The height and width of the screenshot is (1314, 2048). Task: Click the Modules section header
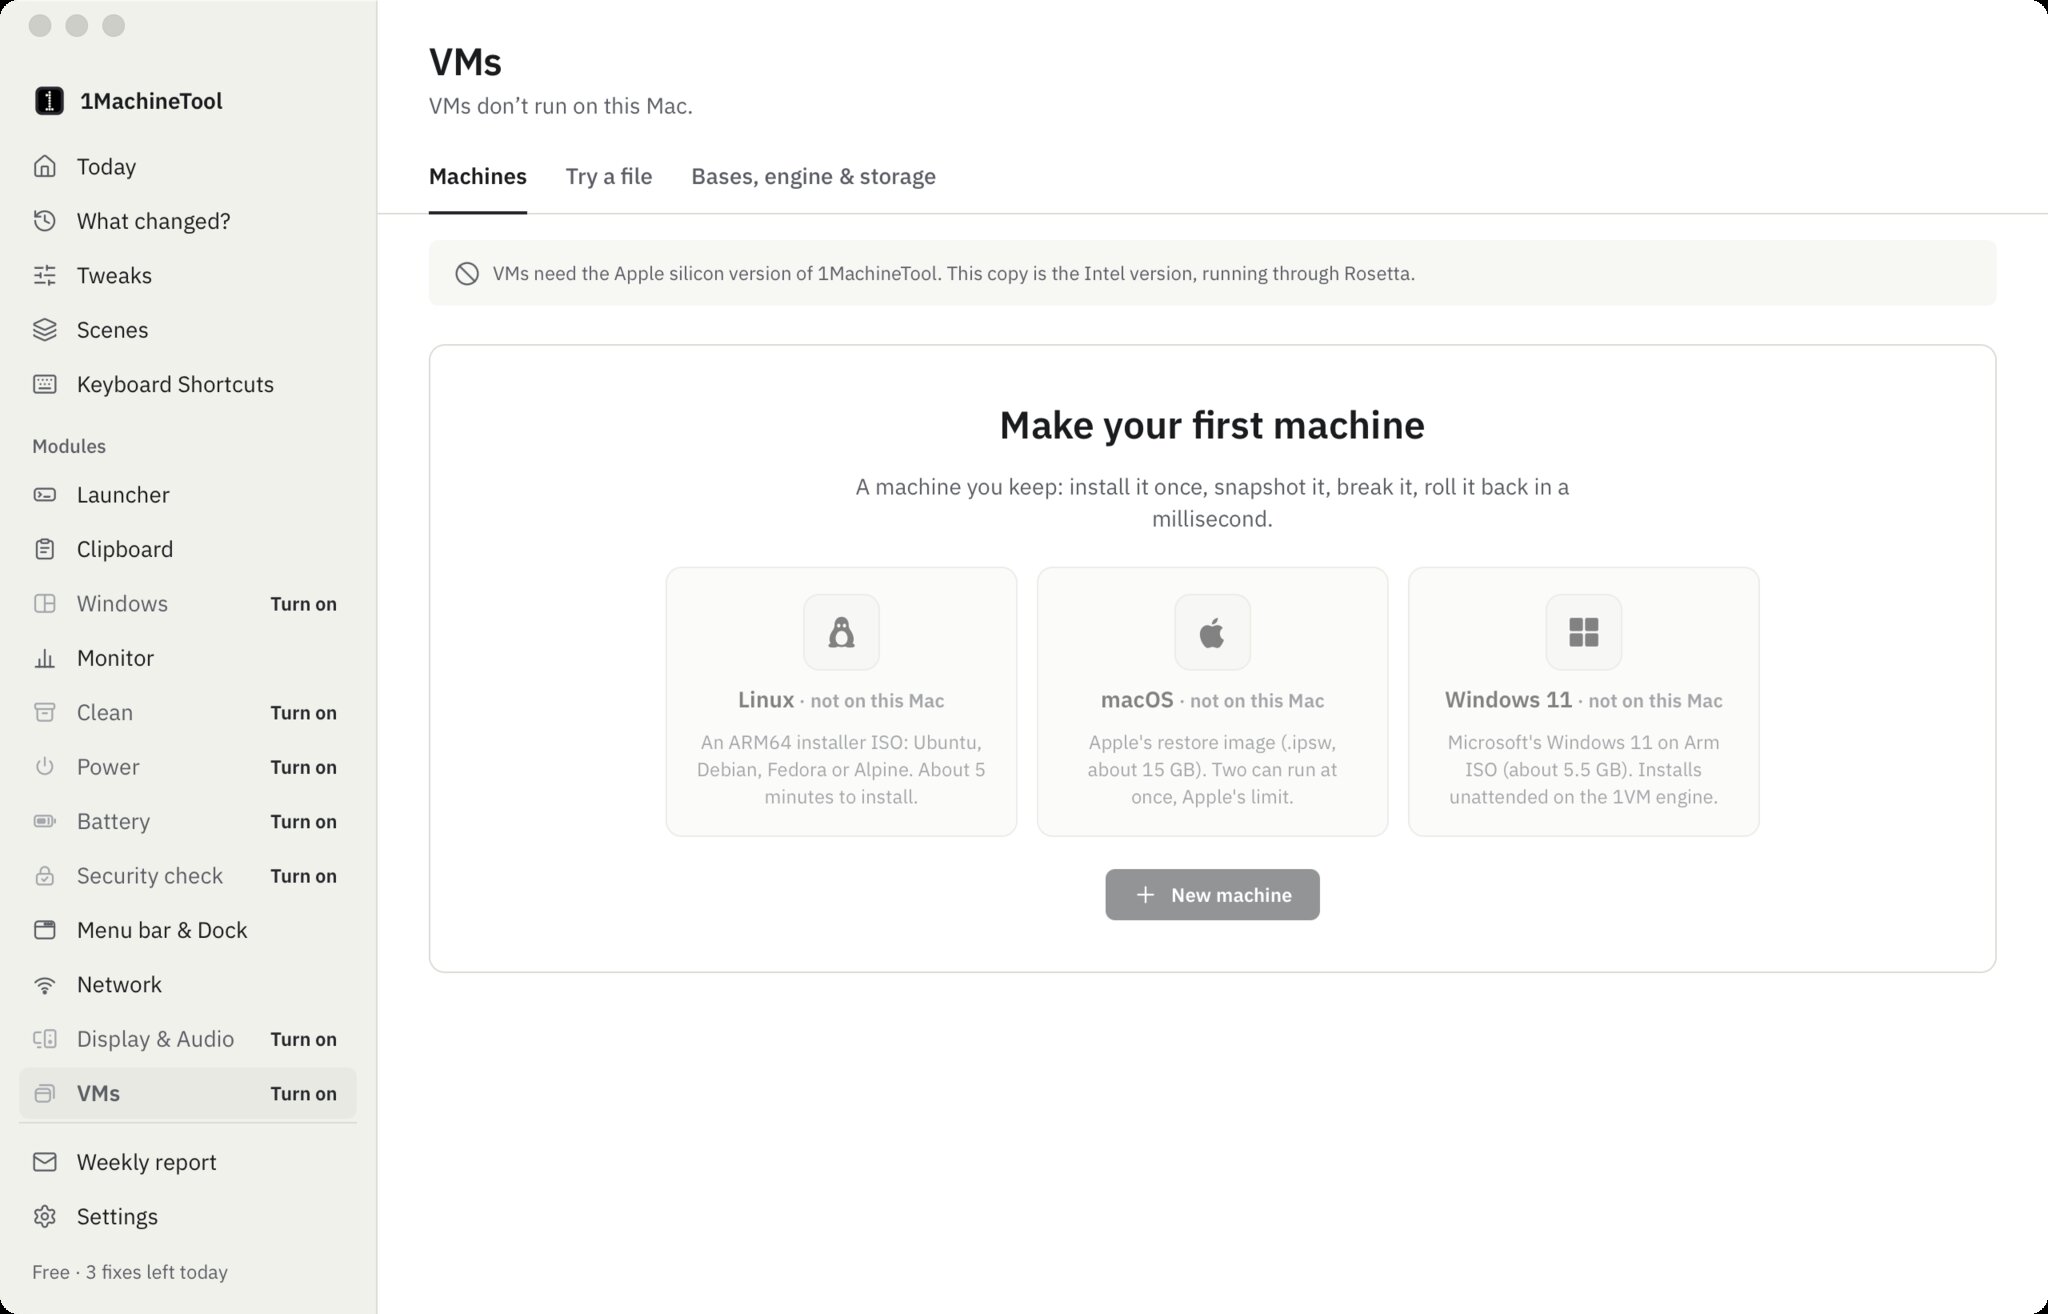[69, 446]
